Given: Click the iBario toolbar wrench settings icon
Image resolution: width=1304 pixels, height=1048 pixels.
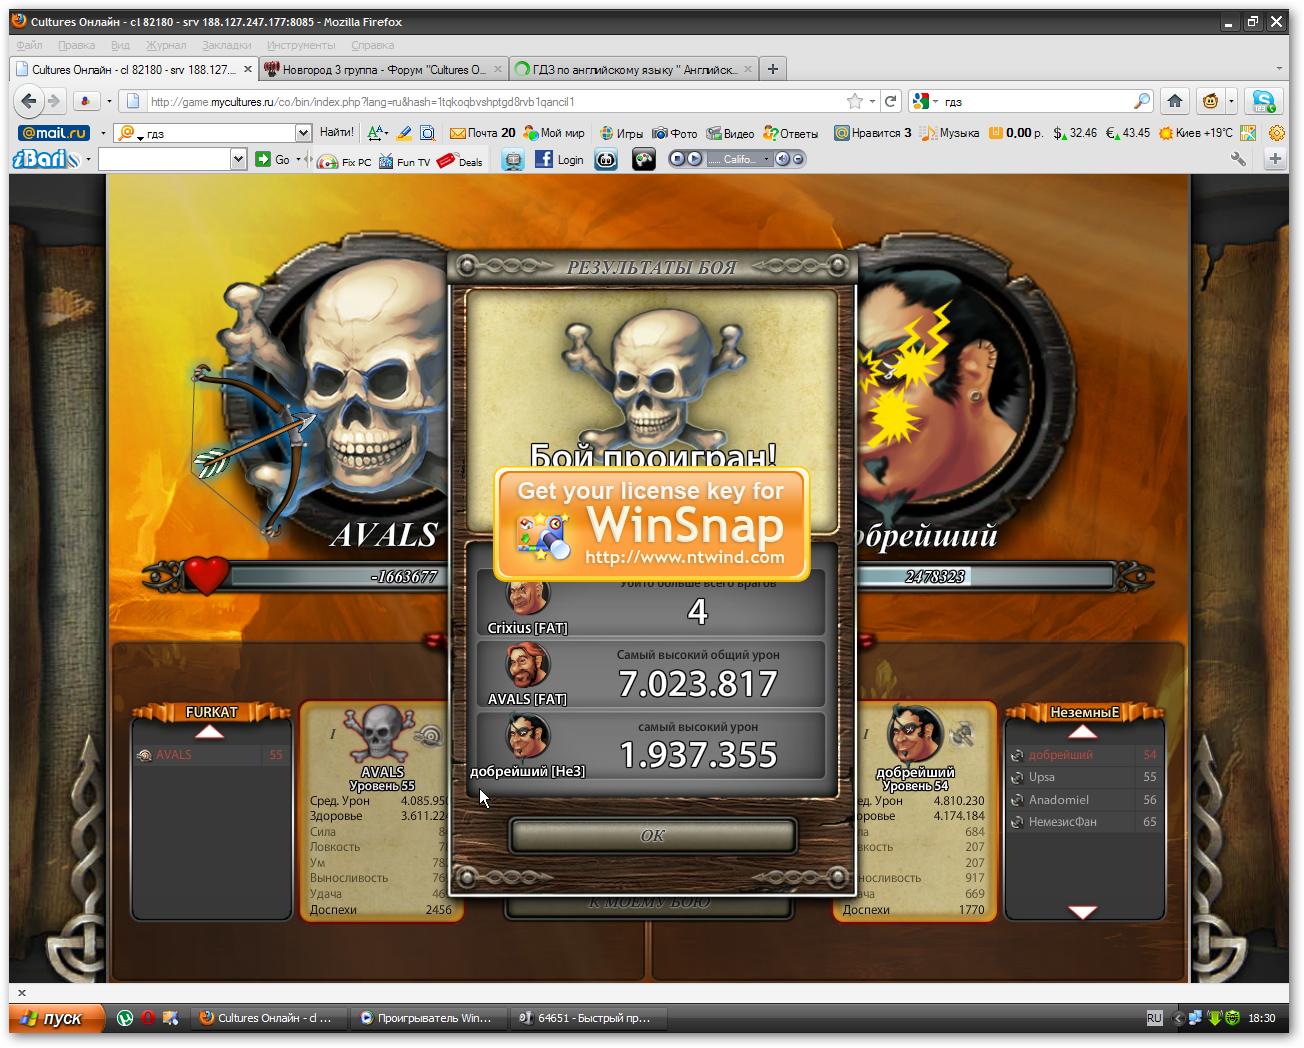Looking at the screenshot, I should [x=1238, y=159].
